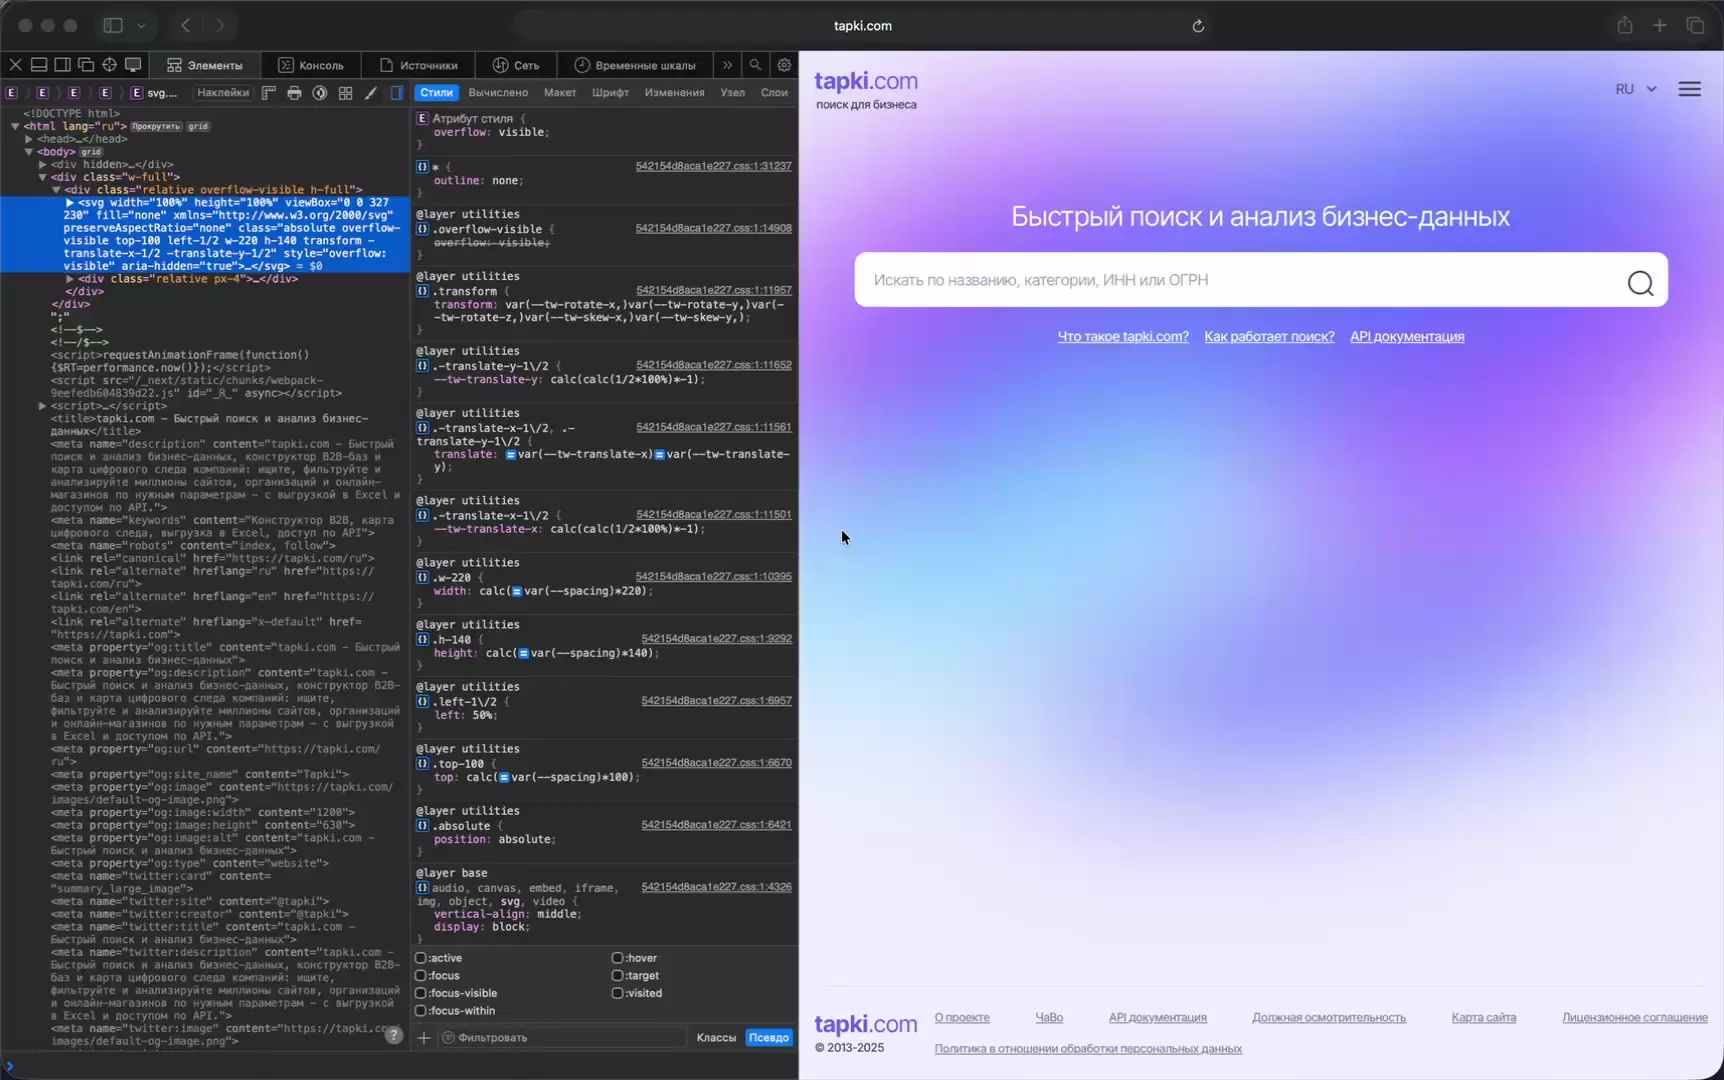Open Web Inspector settings gear
The image size is (1724, 1080).
click(784, 65)
